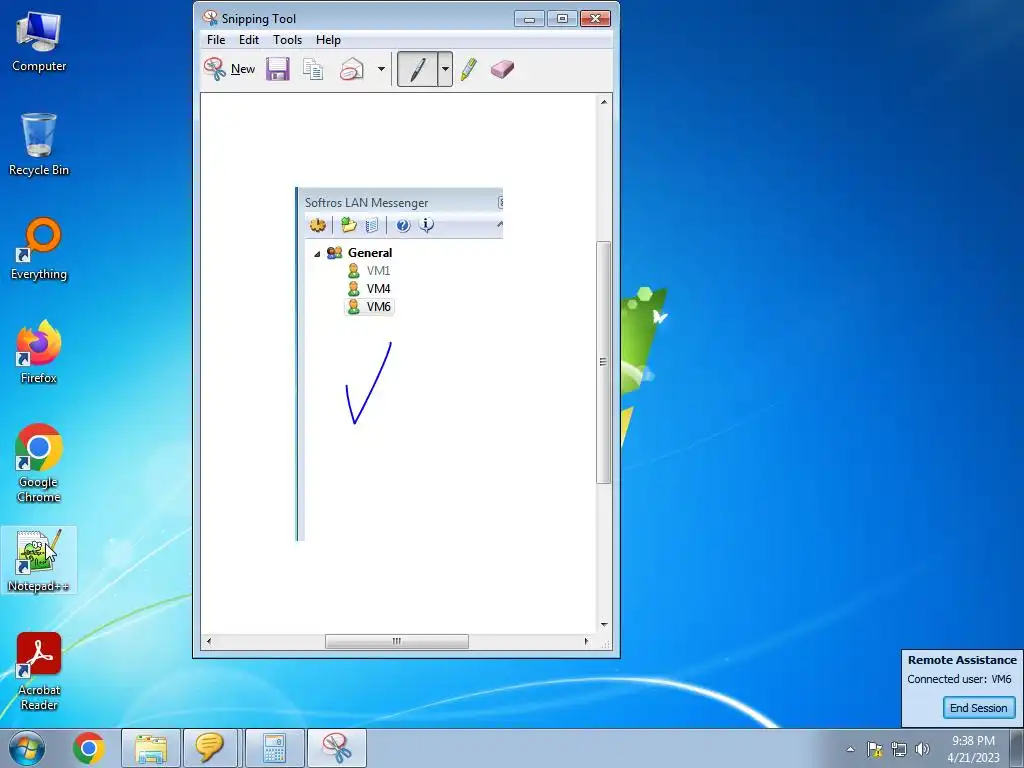Click the Show desktop button at the taskbar end
The height and width of the screenshot is (768, 1024).
[1017, 749]
